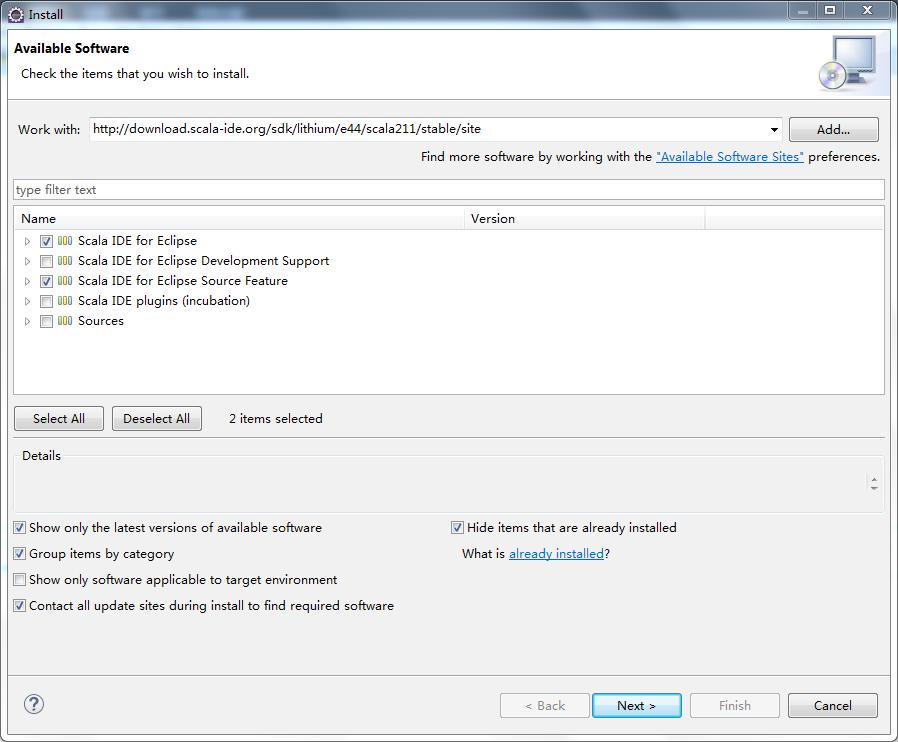The width and height of the screenshot is (898, 742).
Task: Click the help question mark icon
Action: (x=34, y=704)
